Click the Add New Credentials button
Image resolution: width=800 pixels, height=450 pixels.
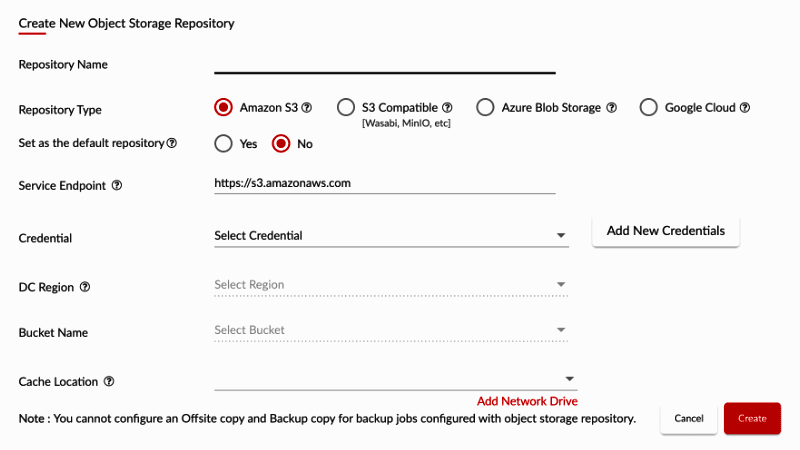(666, 231)
